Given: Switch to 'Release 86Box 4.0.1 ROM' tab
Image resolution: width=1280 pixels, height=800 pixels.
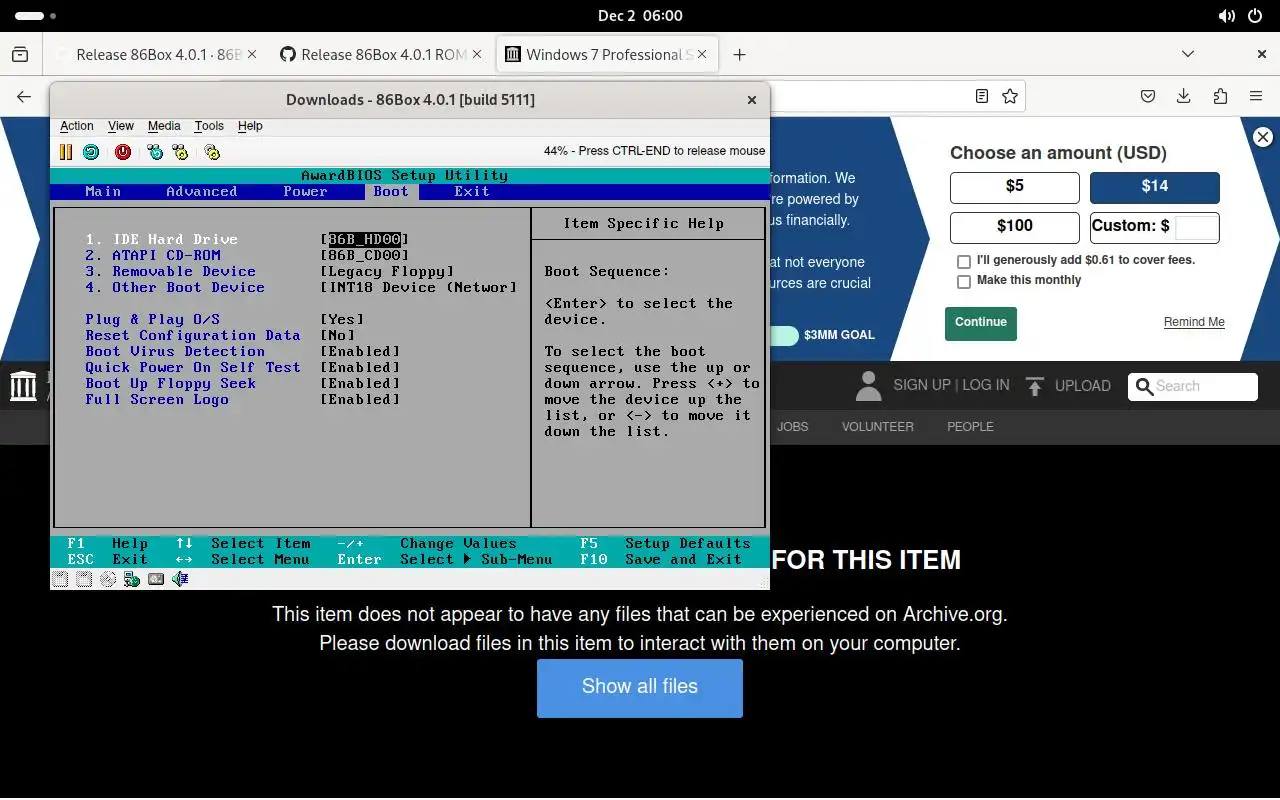Looking at the screenshot, I should [383, 54].
